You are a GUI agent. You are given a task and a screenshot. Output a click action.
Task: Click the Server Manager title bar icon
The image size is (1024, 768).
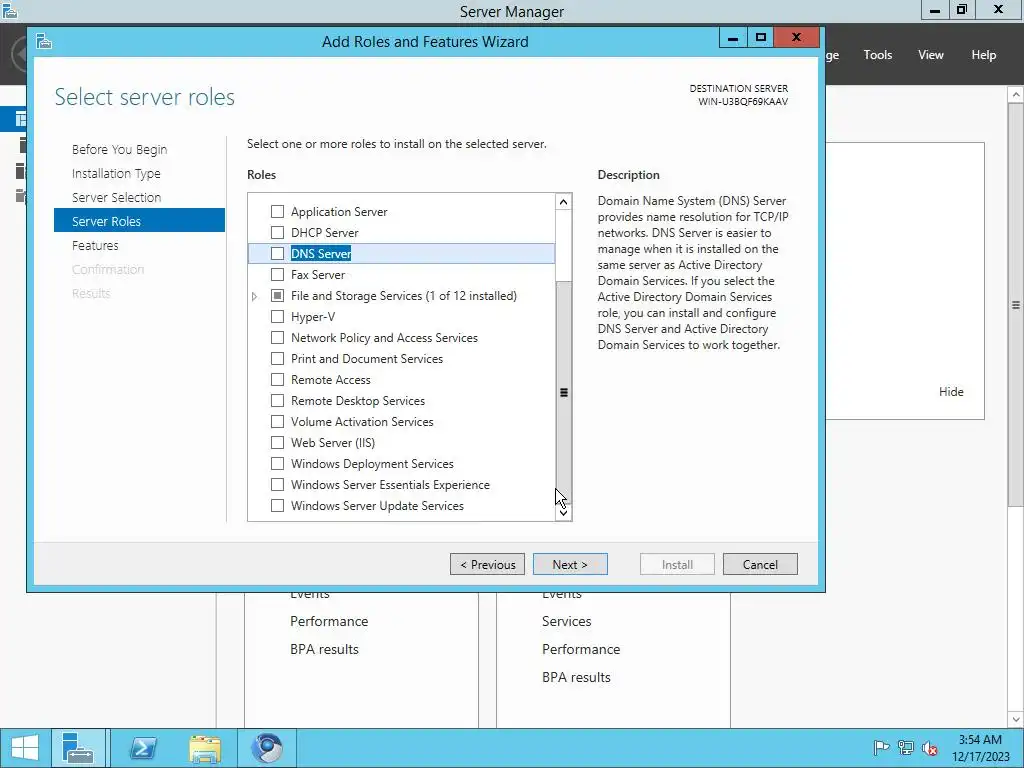pyautogui.click(x=10, y=10)
